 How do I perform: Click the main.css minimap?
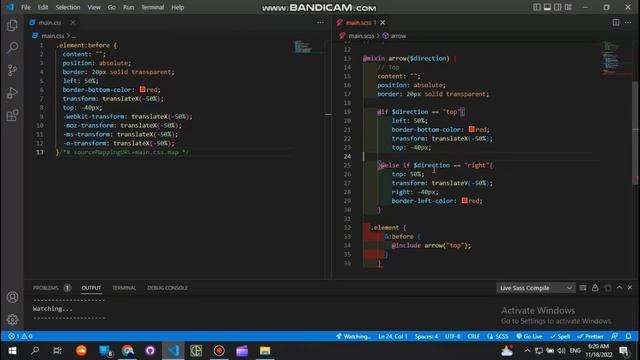[303, 47]
